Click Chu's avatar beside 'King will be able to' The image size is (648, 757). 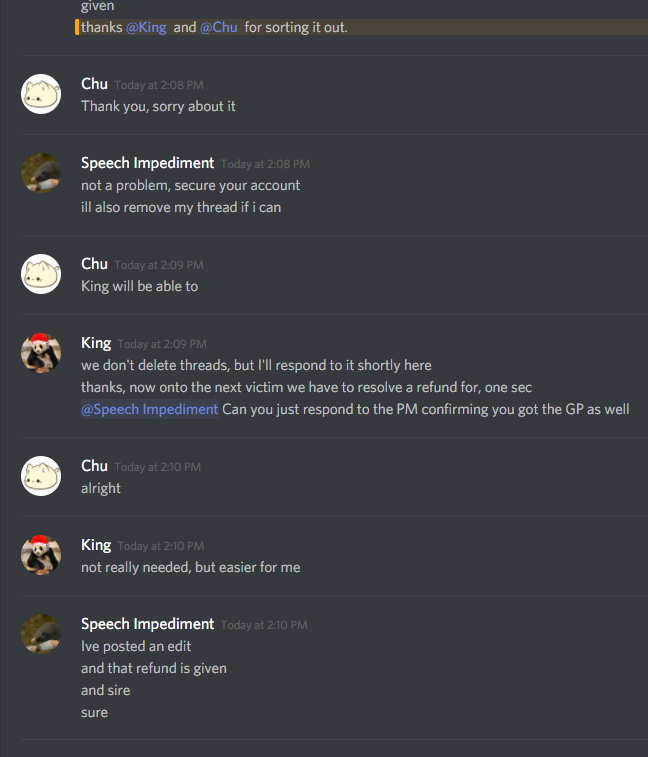point(41,274)
